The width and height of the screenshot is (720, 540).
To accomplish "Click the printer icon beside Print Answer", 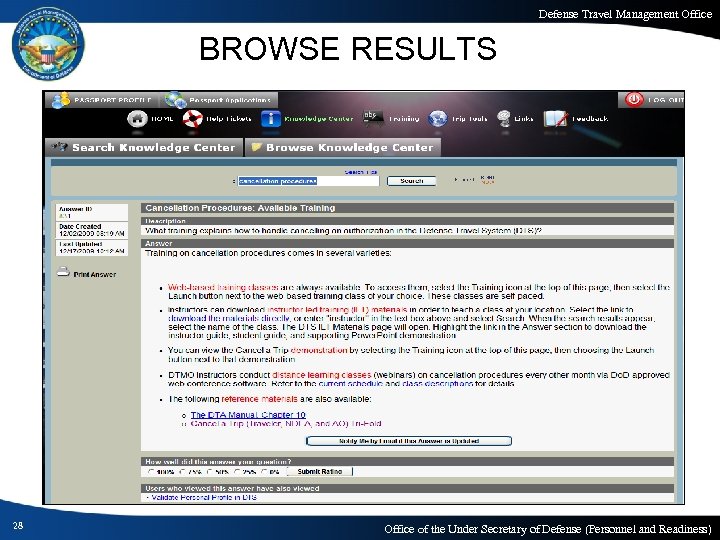I will [63, 272].
